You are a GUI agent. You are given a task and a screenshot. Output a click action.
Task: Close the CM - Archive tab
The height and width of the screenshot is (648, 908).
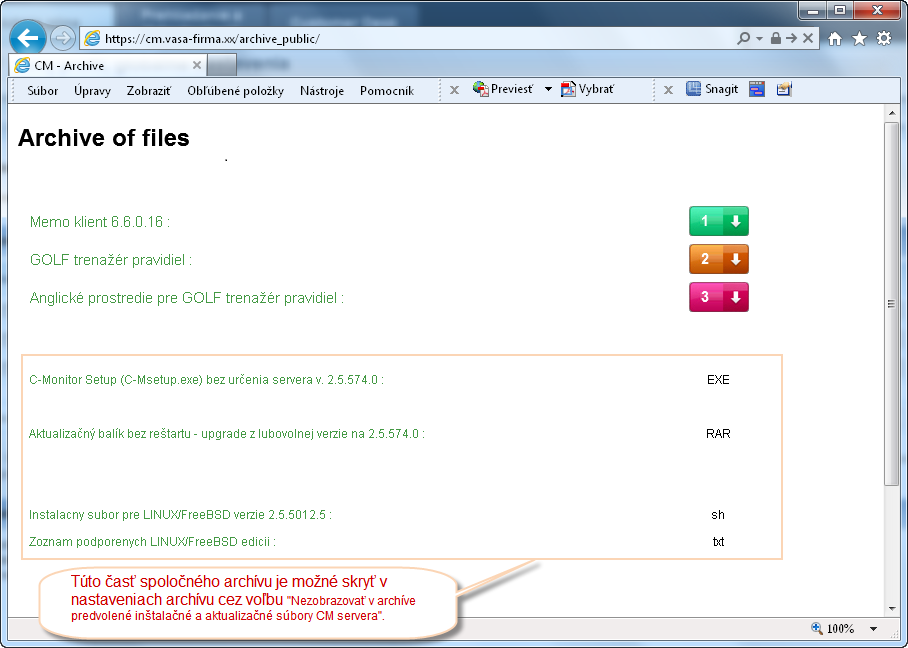(x=197, y=65)
